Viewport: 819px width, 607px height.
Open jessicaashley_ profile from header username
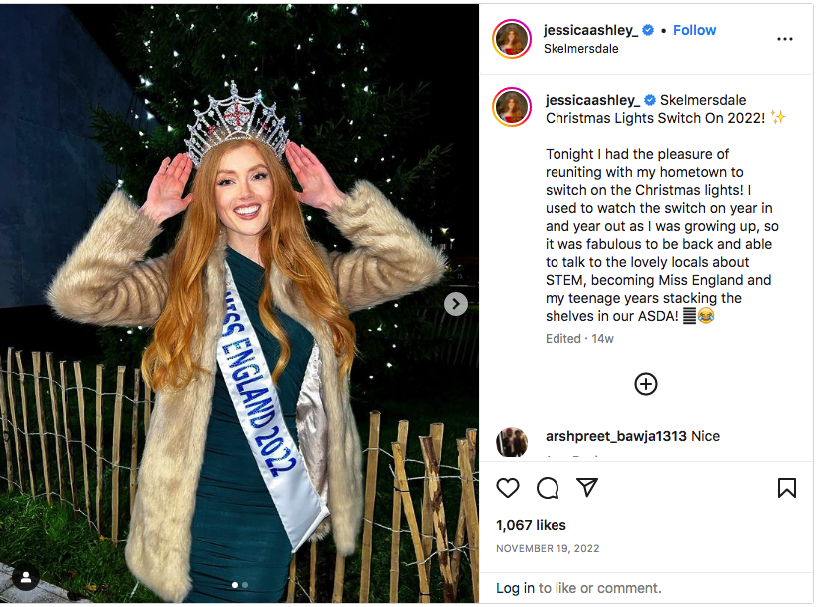(x=591, y=30)
